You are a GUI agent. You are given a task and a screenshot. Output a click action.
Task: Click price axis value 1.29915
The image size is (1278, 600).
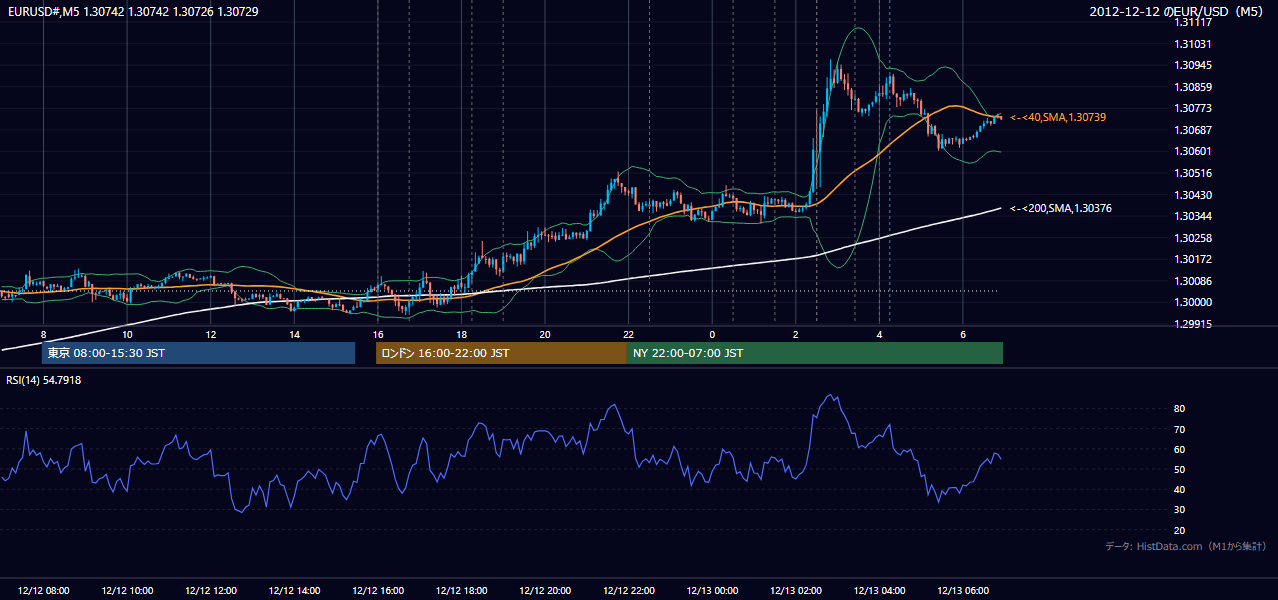coord(1193,324)
